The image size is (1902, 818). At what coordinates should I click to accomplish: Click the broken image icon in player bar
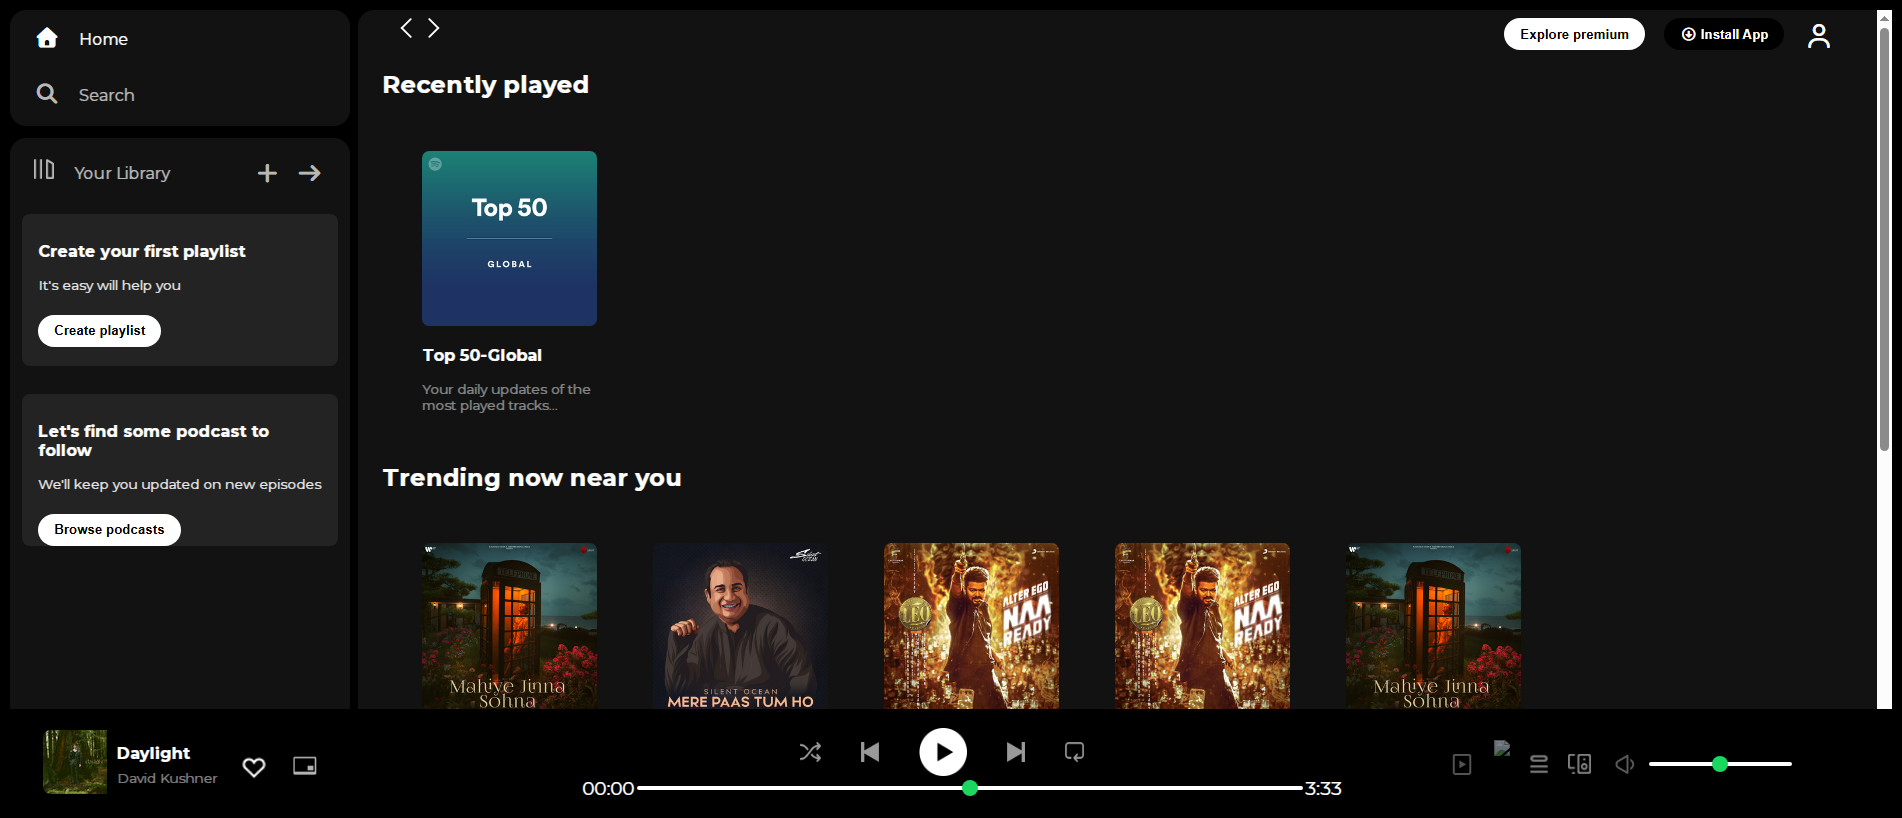(x=1502, y=748)
